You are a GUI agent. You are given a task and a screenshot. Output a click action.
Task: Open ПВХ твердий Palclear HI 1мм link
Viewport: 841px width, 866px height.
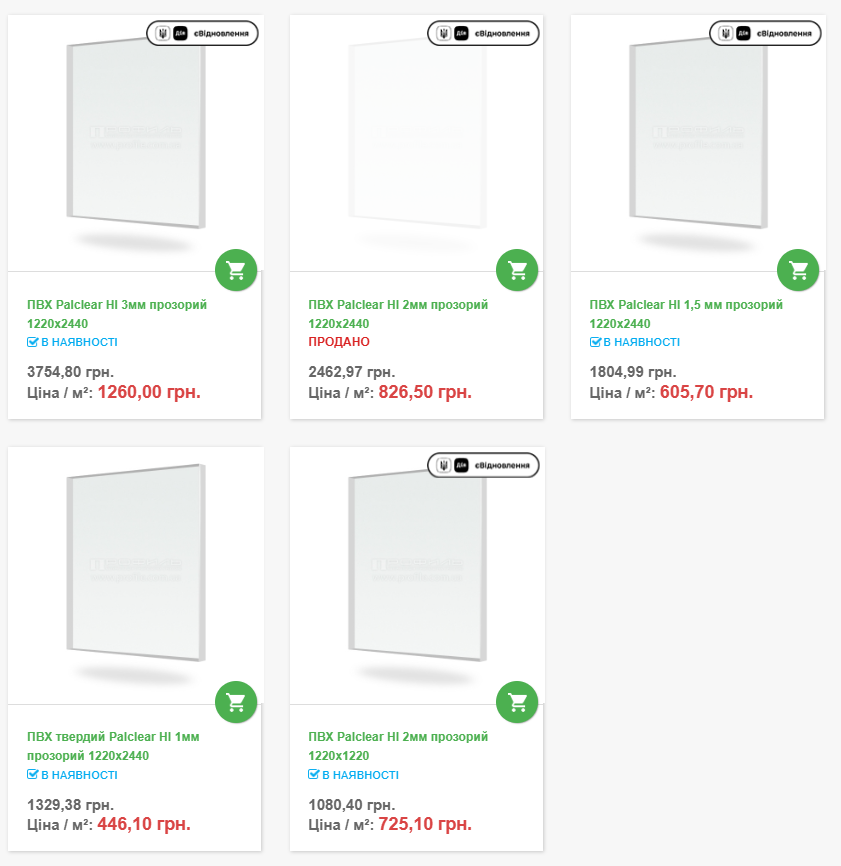(113, 737)
